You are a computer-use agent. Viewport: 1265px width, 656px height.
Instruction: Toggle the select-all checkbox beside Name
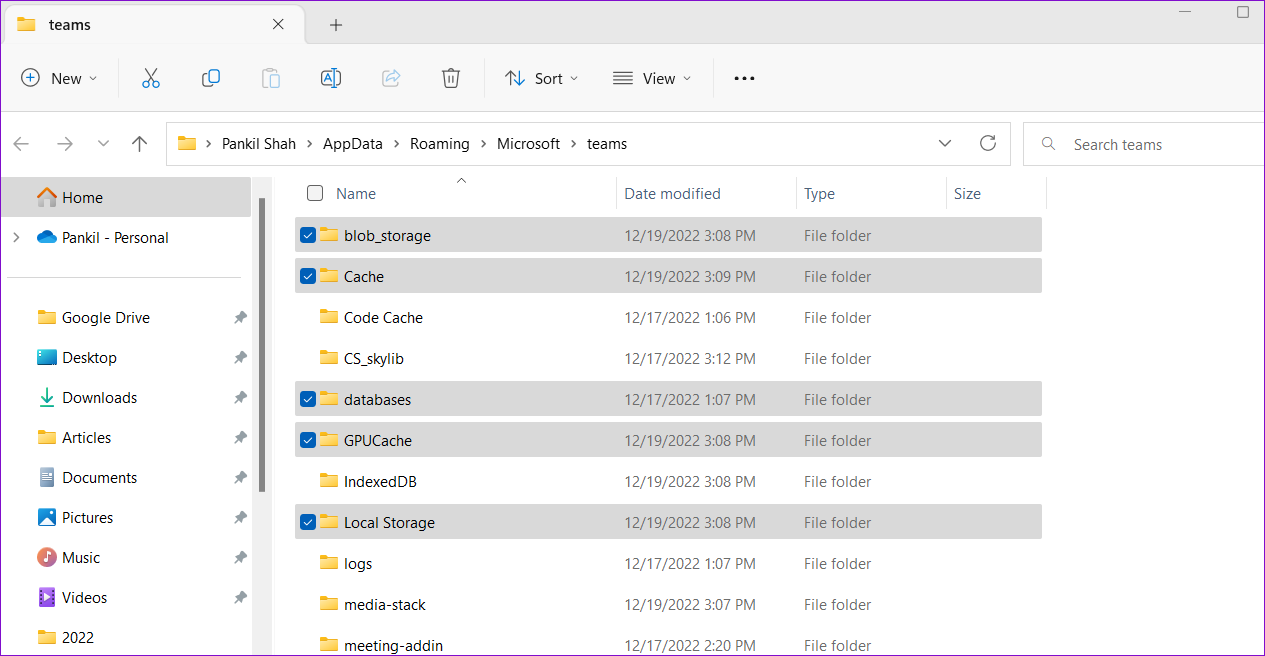click(x=315, y=193)
